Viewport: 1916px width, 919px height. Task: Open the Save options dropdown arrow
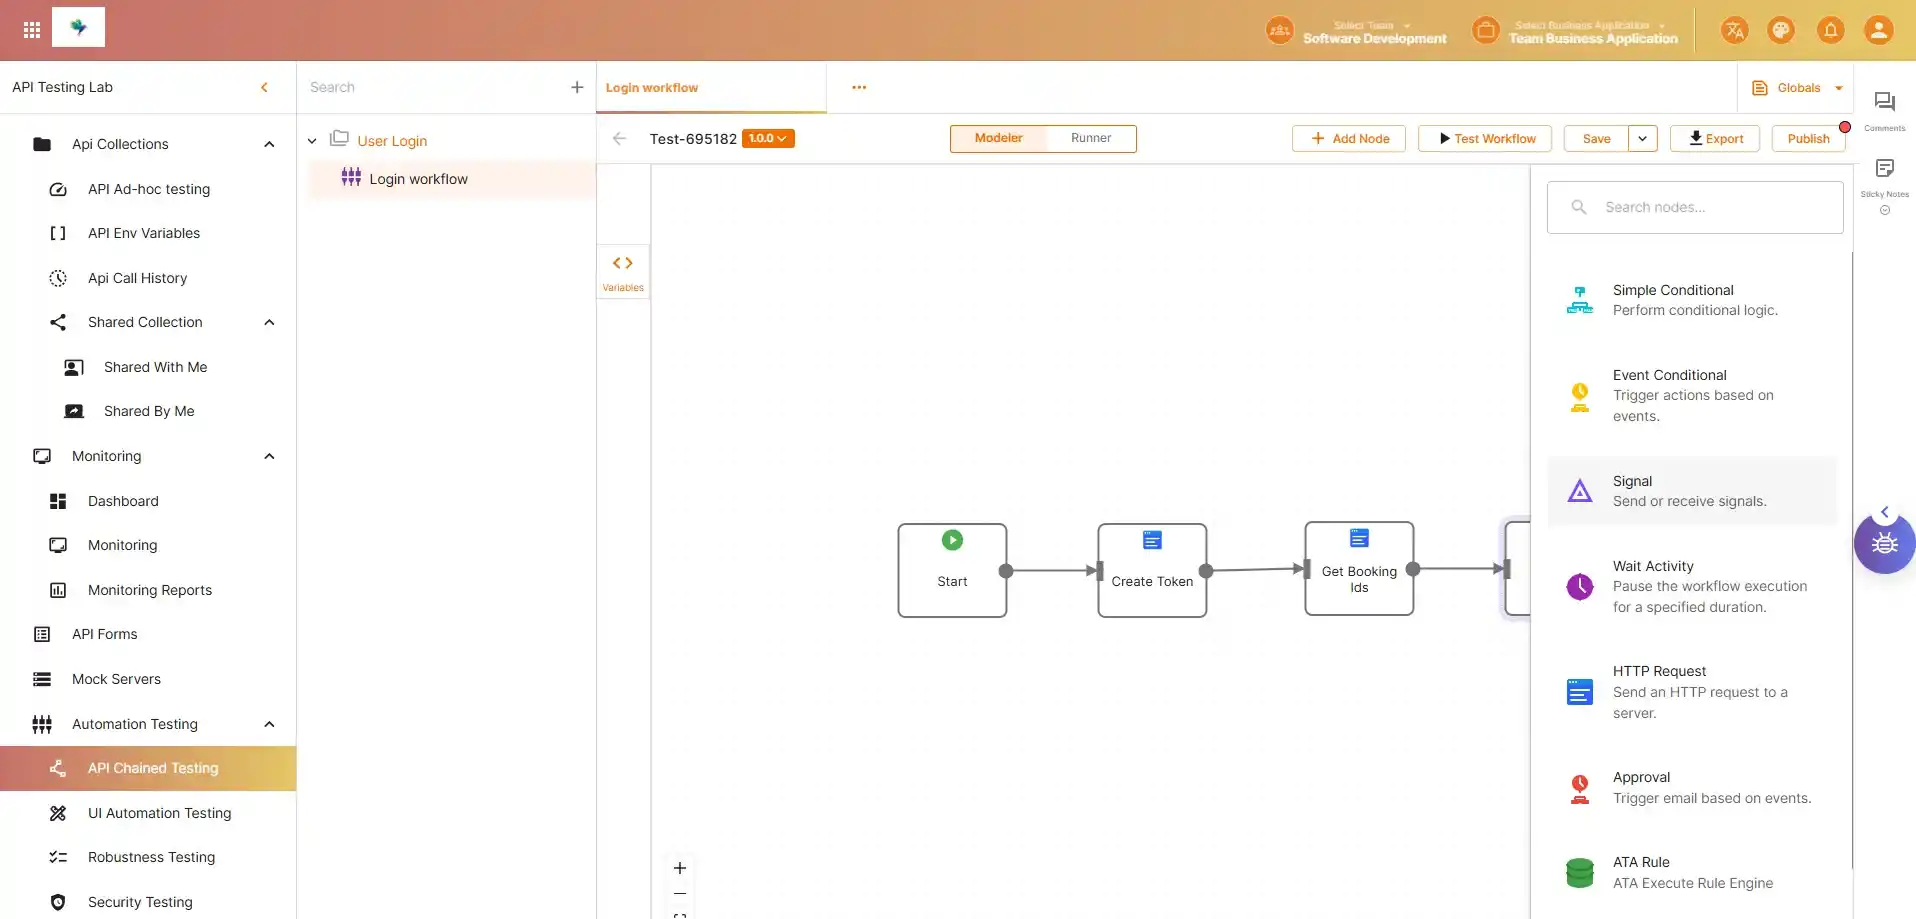1642,139
